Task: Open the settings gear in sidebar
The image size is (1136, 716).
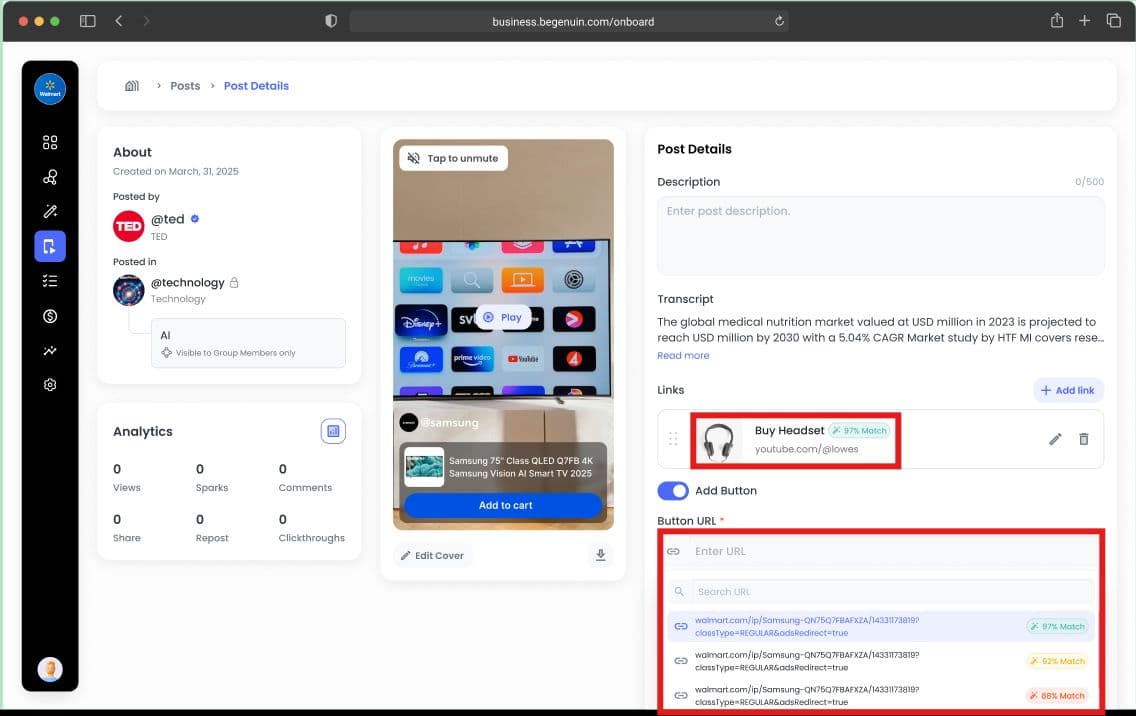Action: pos(49,385)
